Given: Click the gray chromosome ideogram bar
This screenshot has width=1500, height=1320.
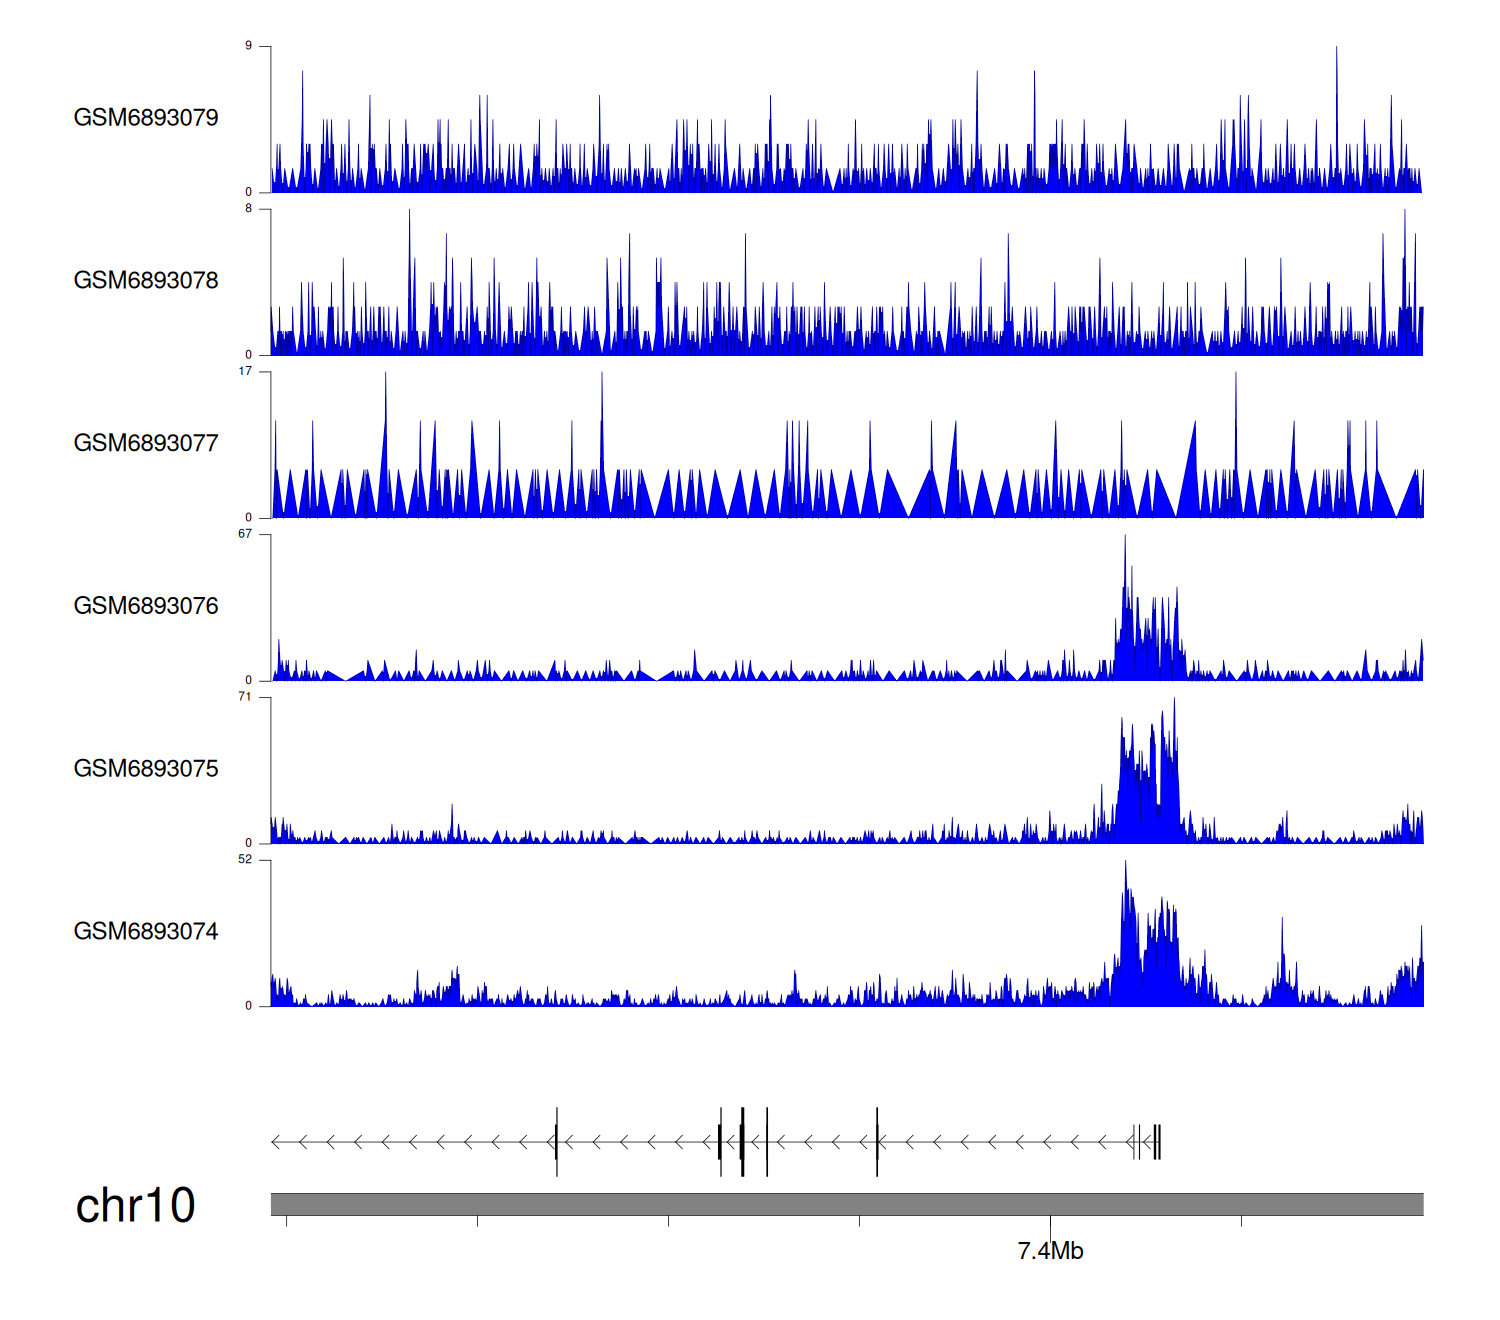Looking at the screenshot, I should 846,1204.
